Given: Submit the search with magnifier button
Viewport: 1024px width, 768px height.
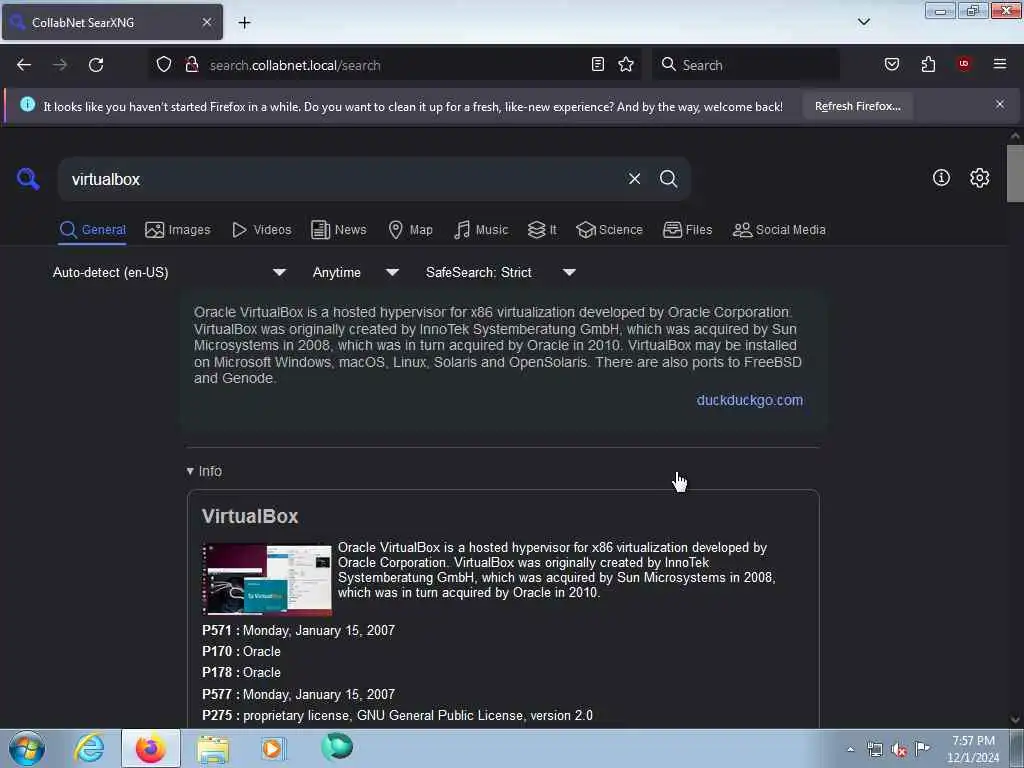Looking at the screenshot, I should pyautogui.click(x=668, y=179).
